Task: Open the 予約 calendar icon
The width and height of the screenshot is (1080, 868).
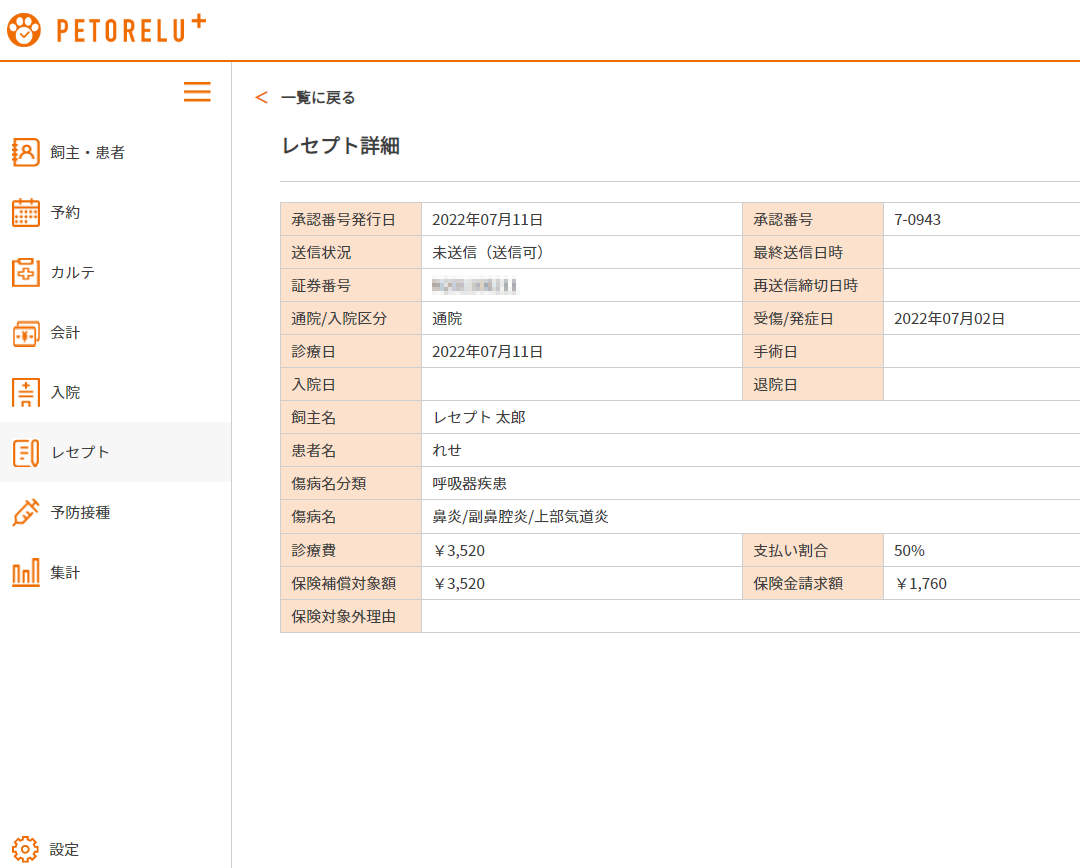Action: [25, 212]
